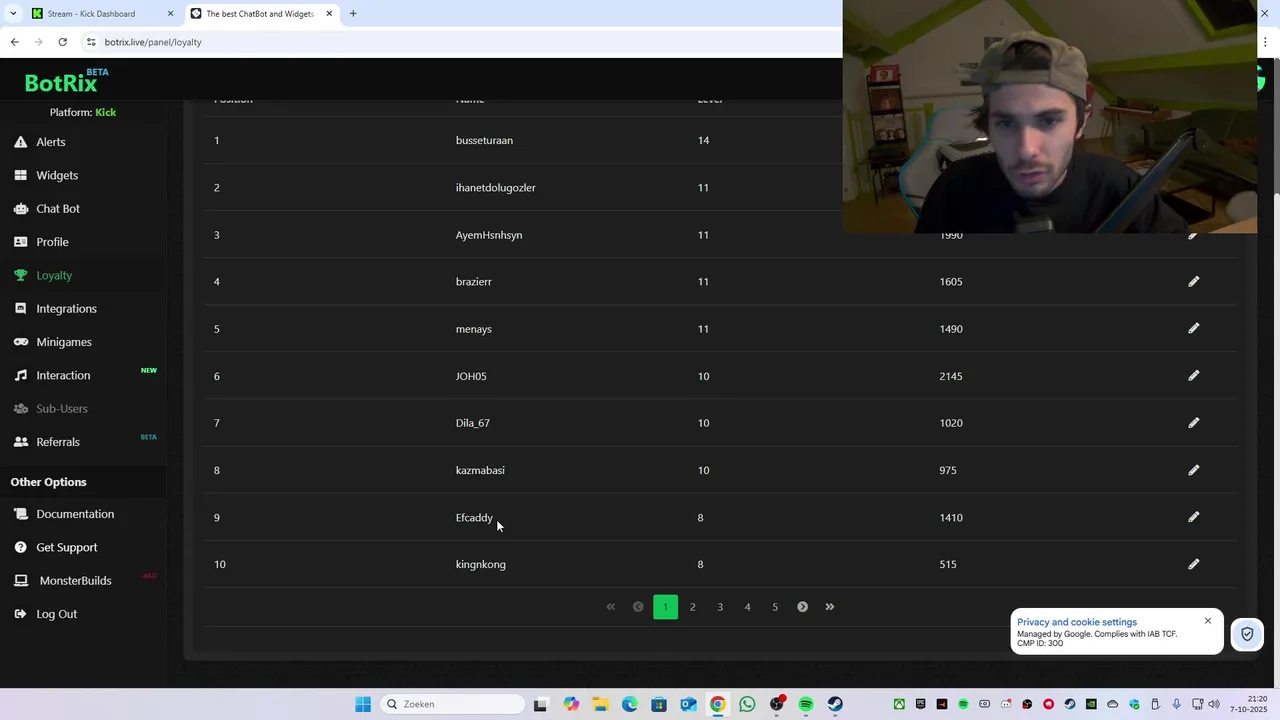Click the Referrals people icon
Image resolution: width=1280 pixels, height=720 pixels.
pyautogui.click(x=20, y=442)
